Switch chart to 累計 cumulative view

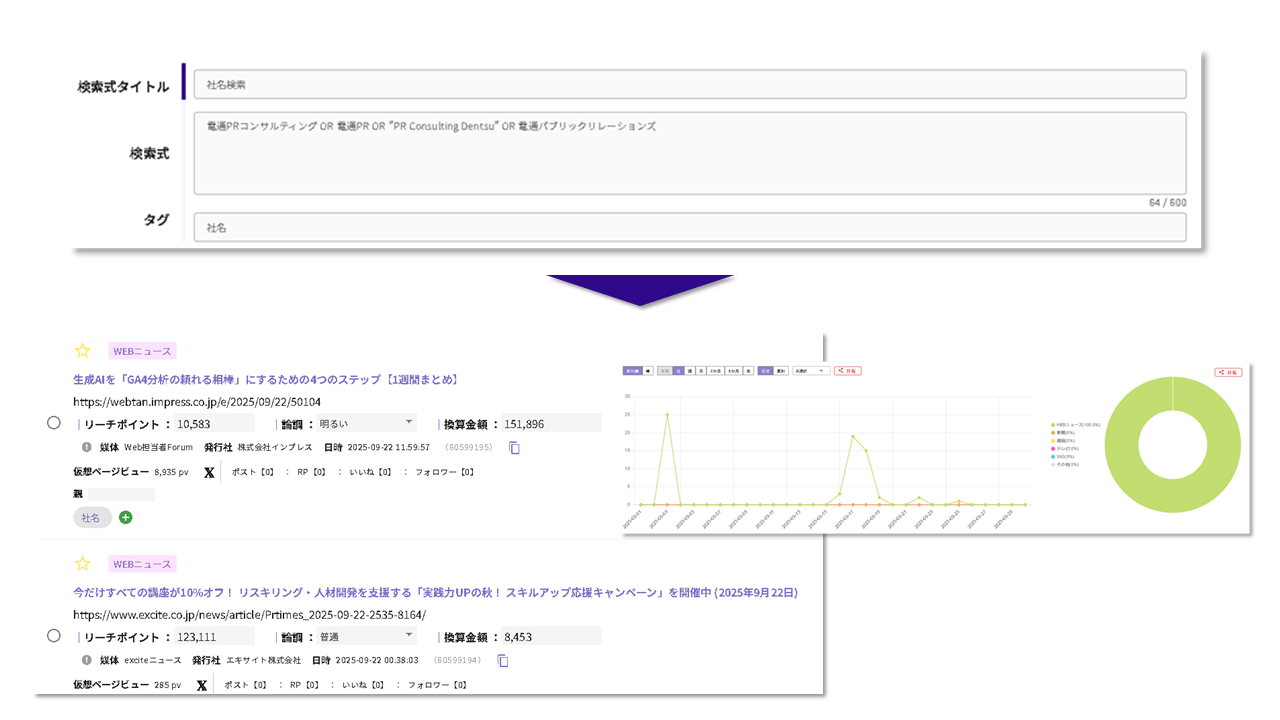779,370
